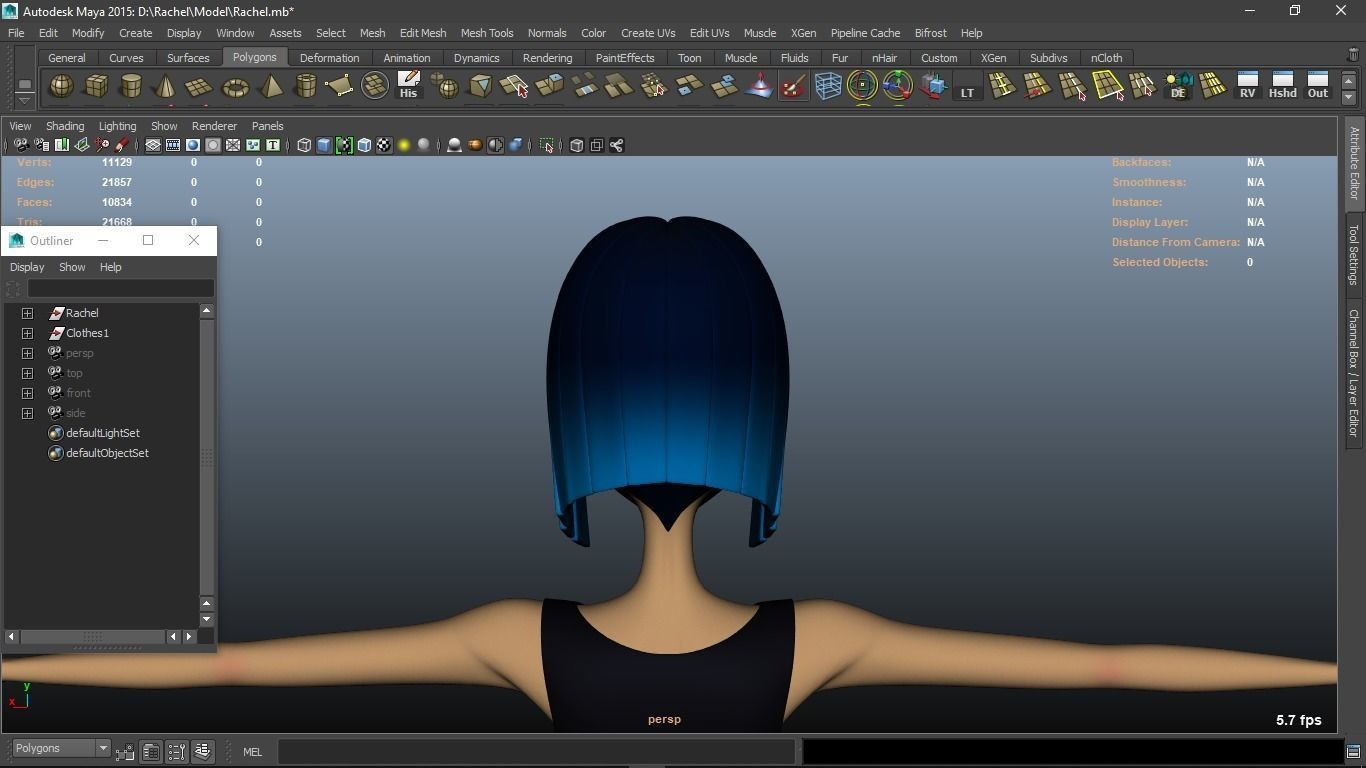This screenshot has width=1366, height=768.
Task: Toggle wireframe shading in panel toolbar
Action: tap(304, 145)
